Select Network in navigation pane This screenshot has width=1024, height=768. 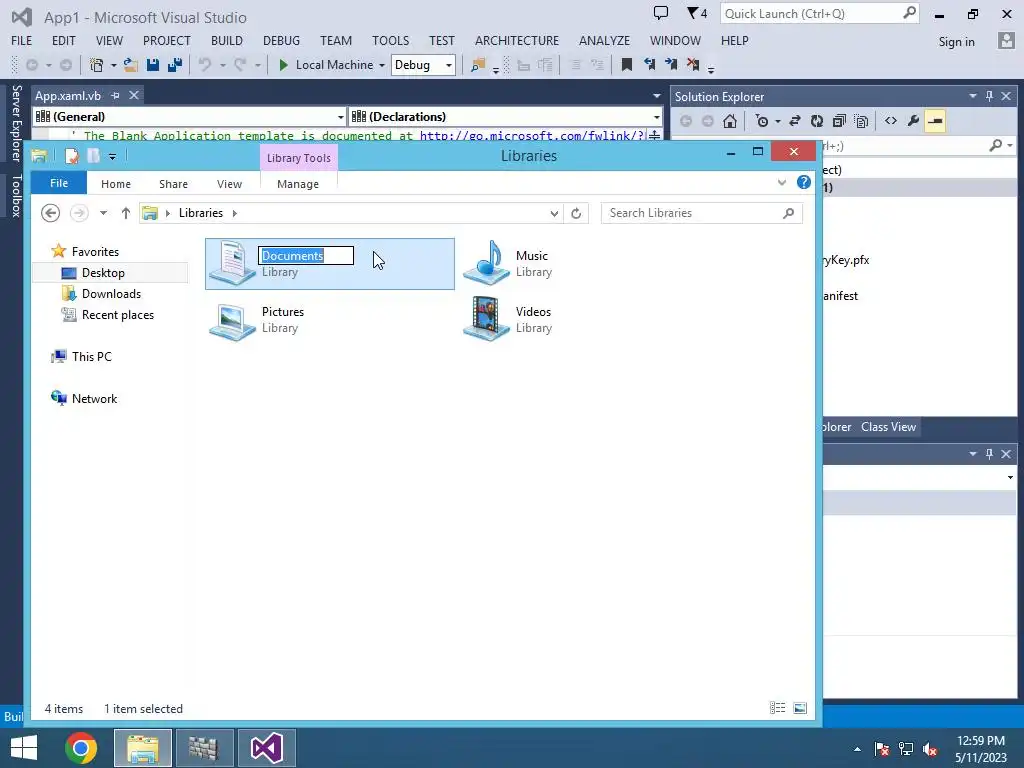94,398
